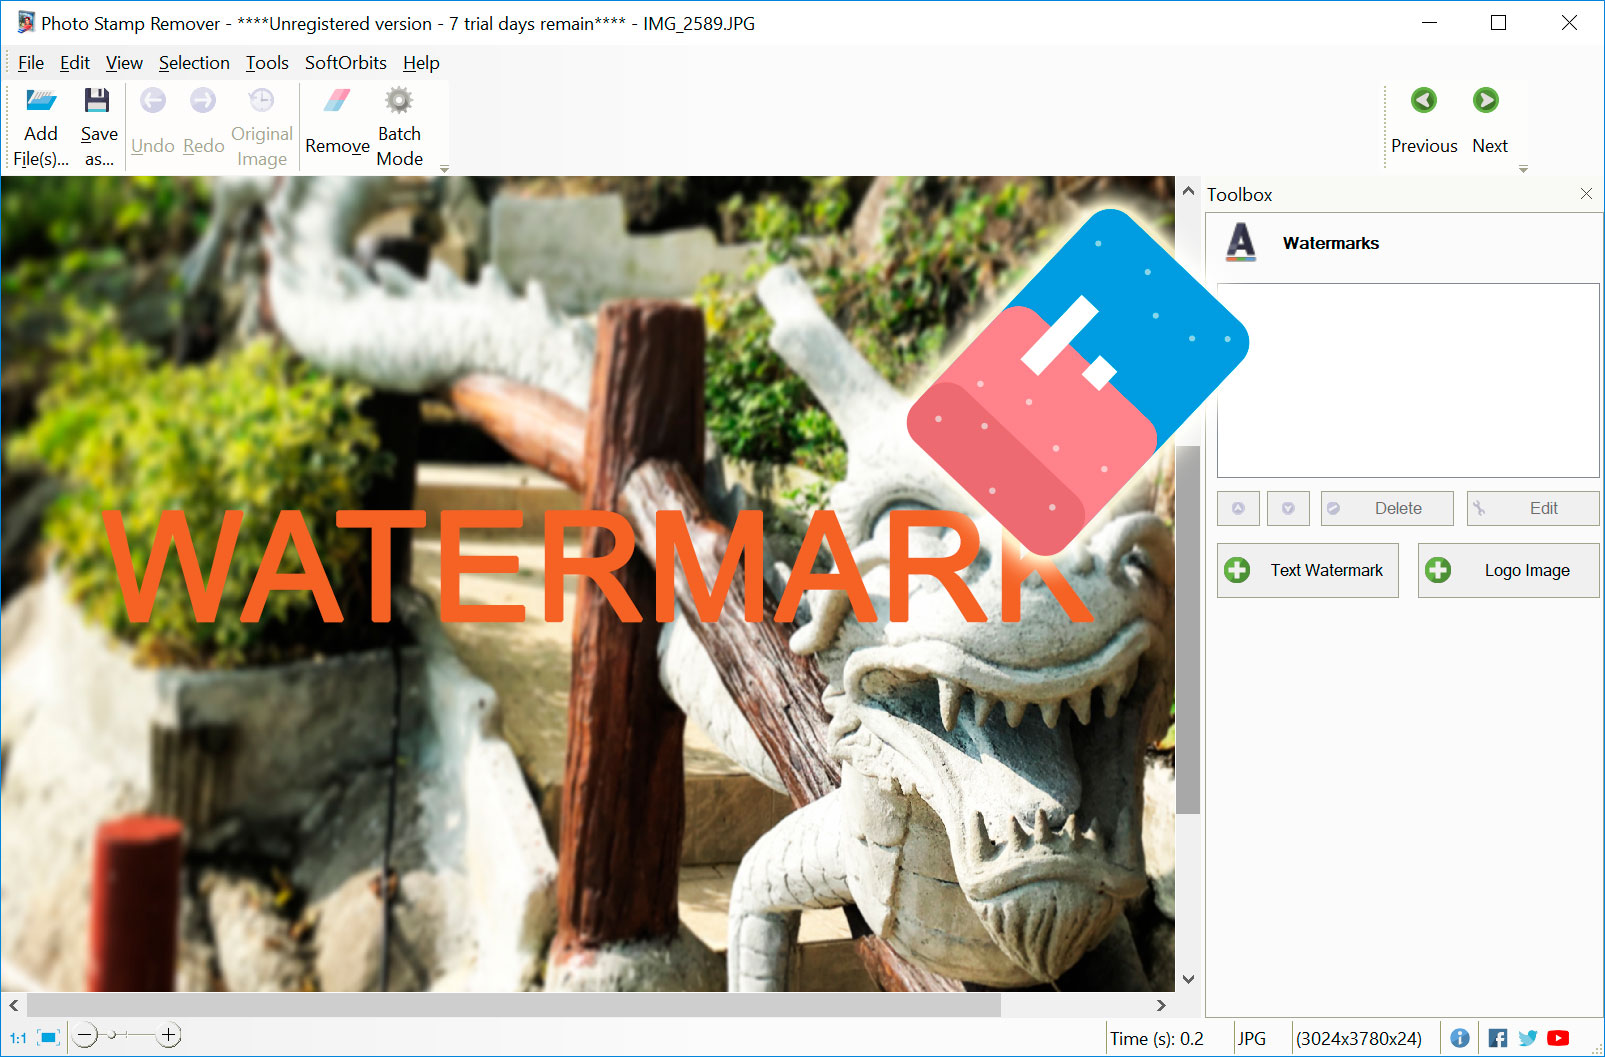Select the Remove tool
Viewport: 1605px width, 1057px height.
click(x=336, y=122)
